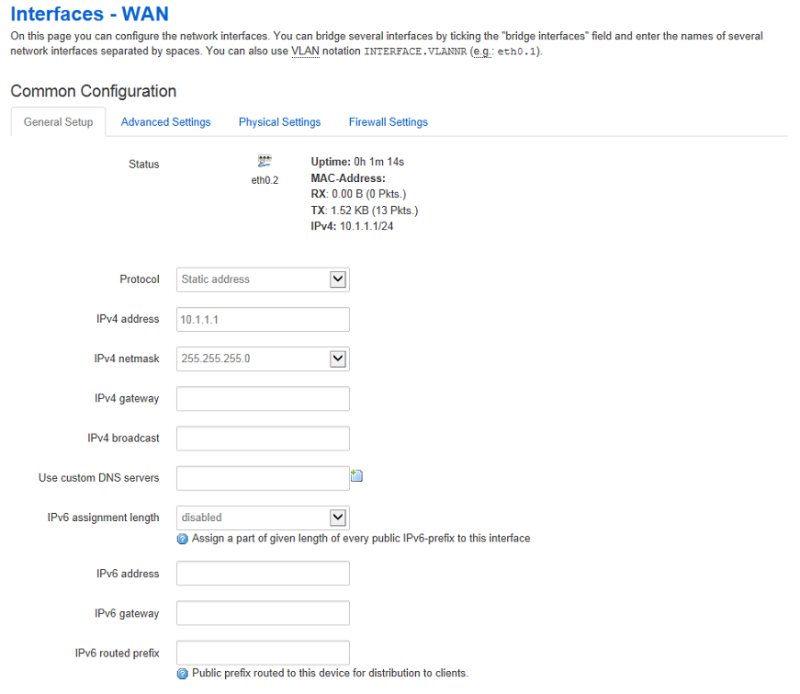Click the Interfaces - WAN page heading

[89, 14]
